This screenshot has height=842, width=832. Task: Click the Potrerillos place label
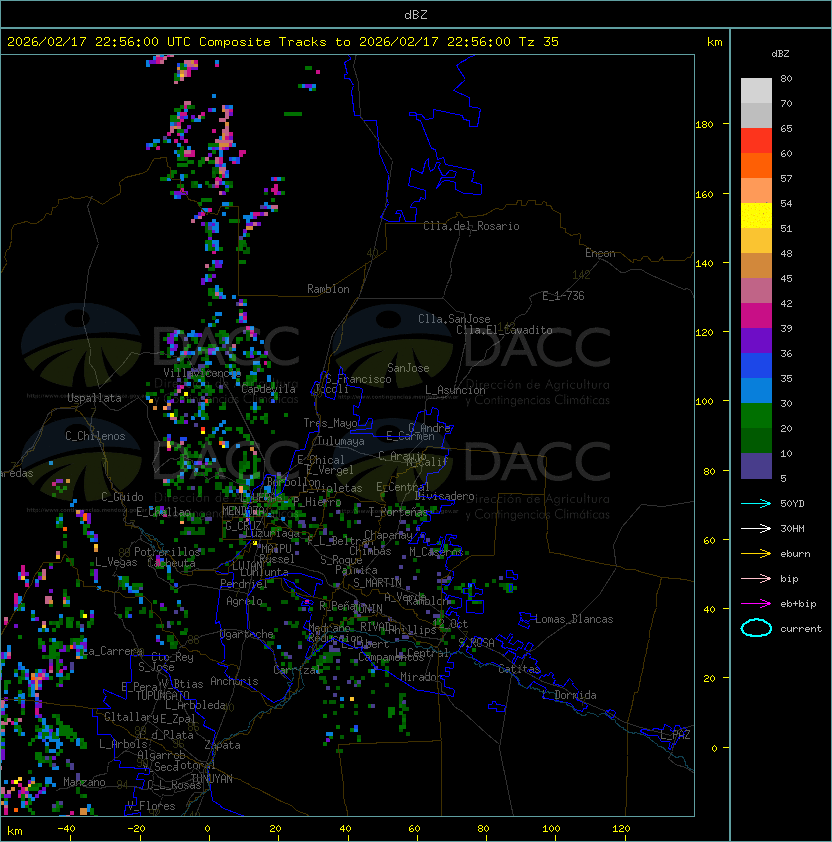coord(167,552)
